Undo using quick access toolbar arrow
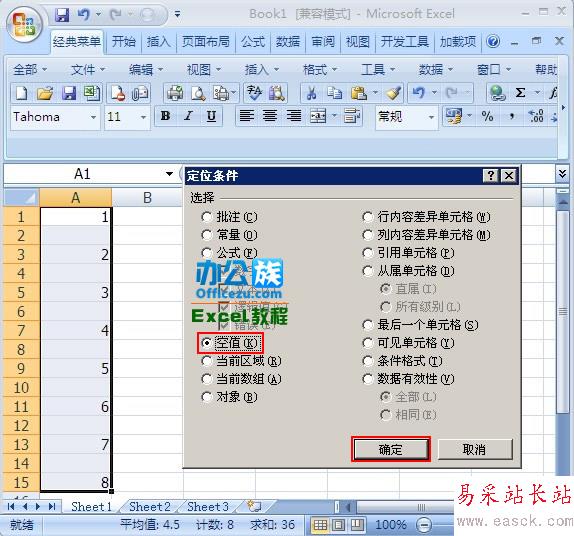This screenshot has height=536, width=574. coord(84,15)
